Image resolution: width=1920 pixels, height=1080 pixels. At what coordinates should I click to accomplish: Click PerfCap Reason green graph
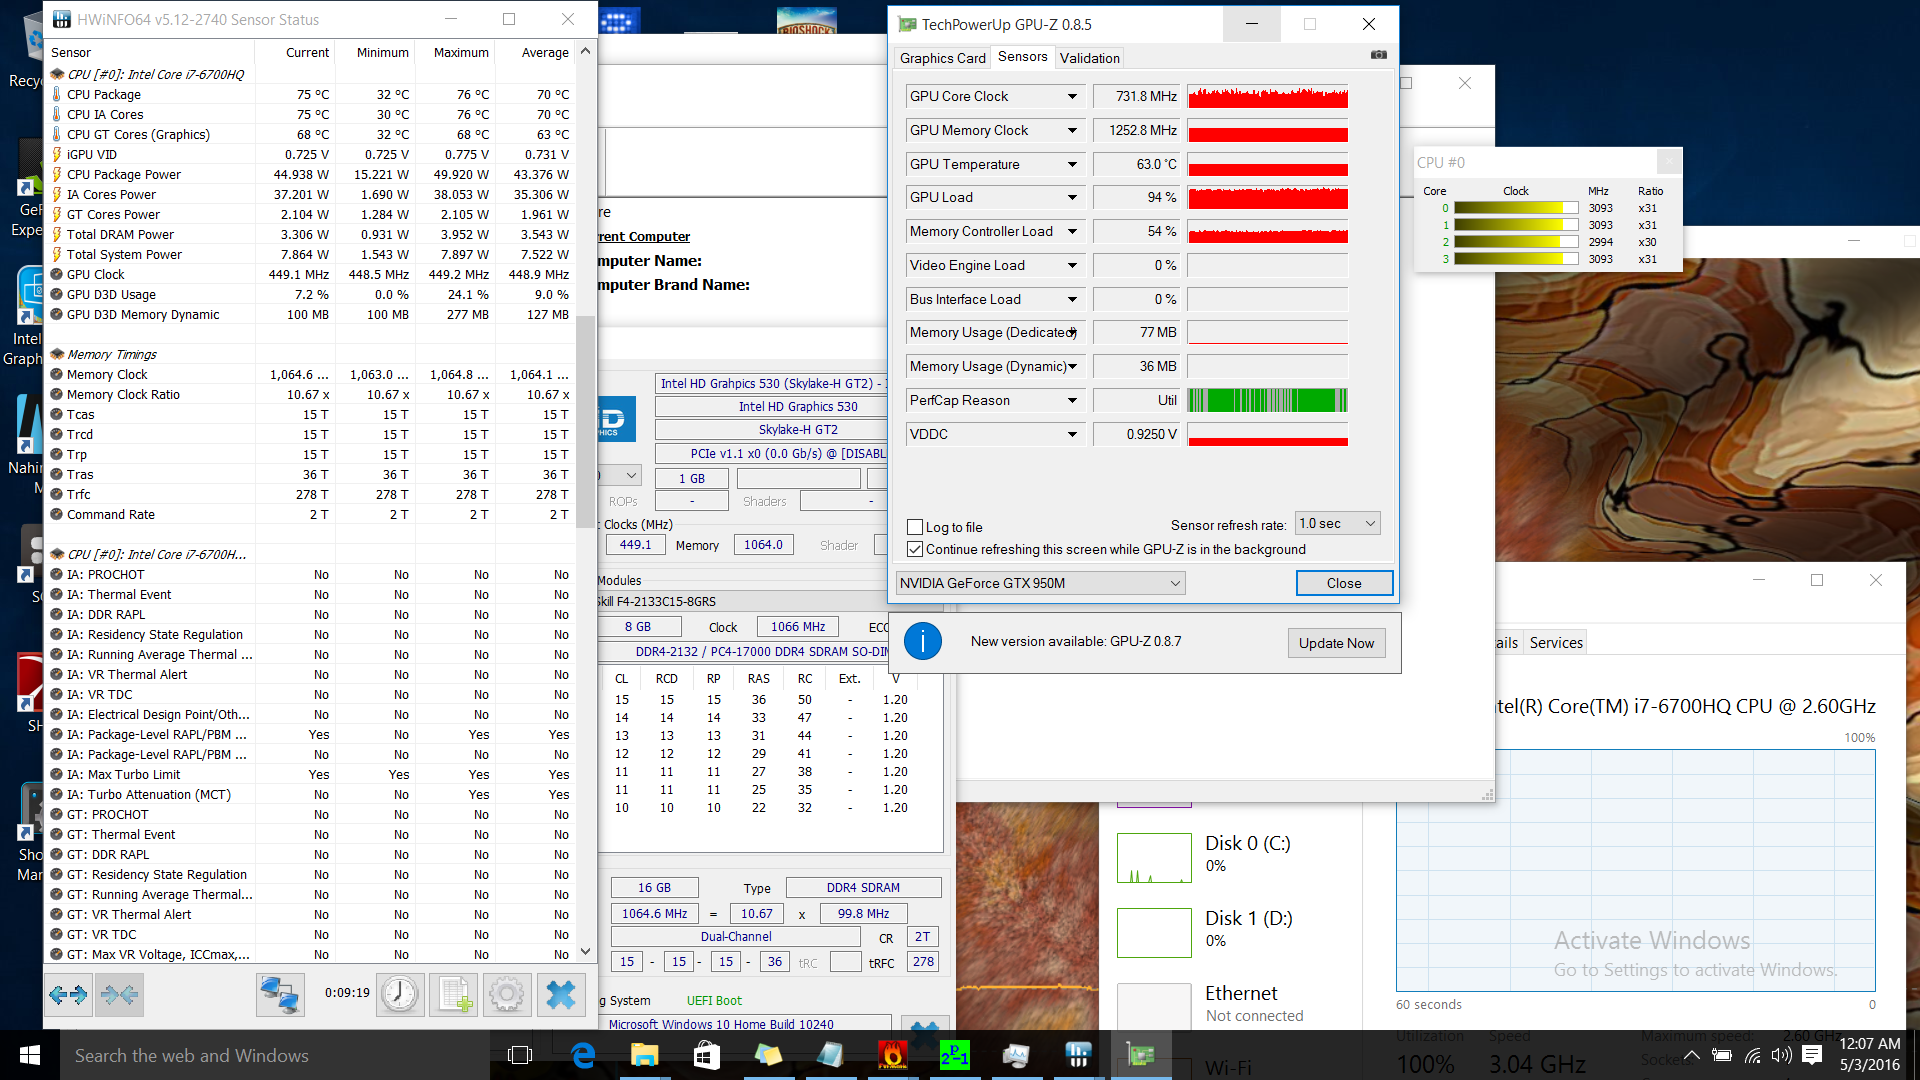coord(1267,400)
